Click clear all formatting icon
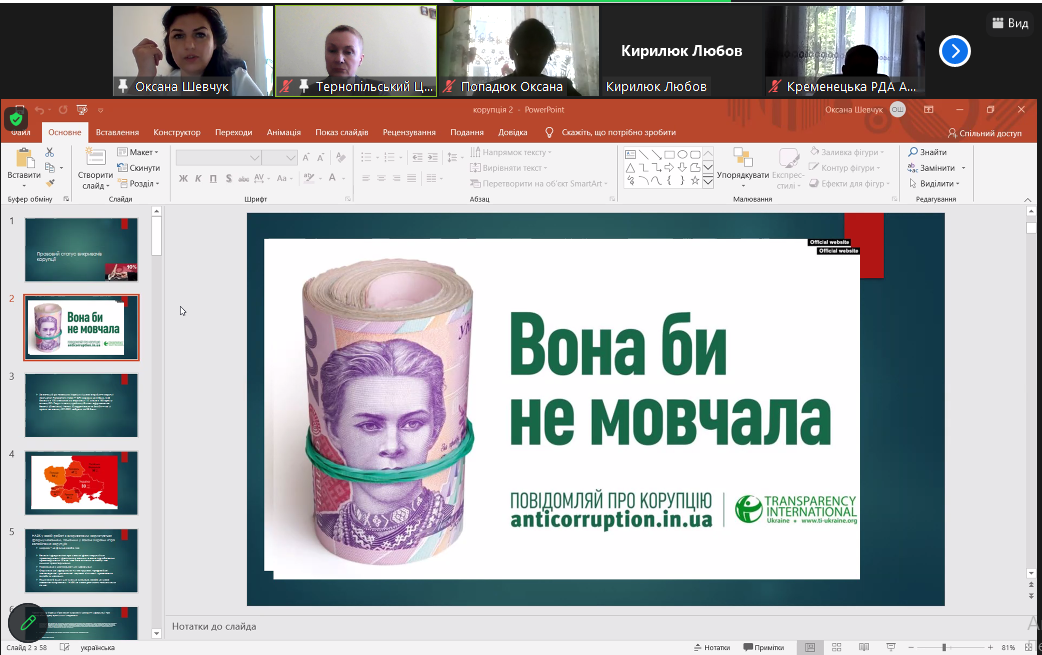The height and width of the screenshot is (655, 1042). pyautogui.click(x=341, y=157)
